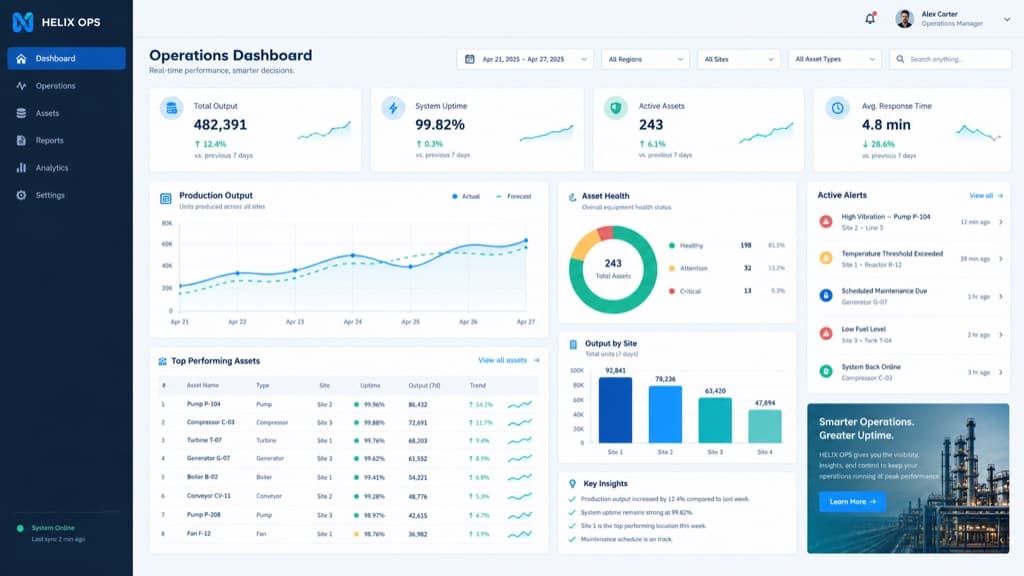Image resolution: width=1024 pixels, height=576 pixels.
Task: Click the Site 1 bar labeled 92,841
Action: click(x=615, y=410)
